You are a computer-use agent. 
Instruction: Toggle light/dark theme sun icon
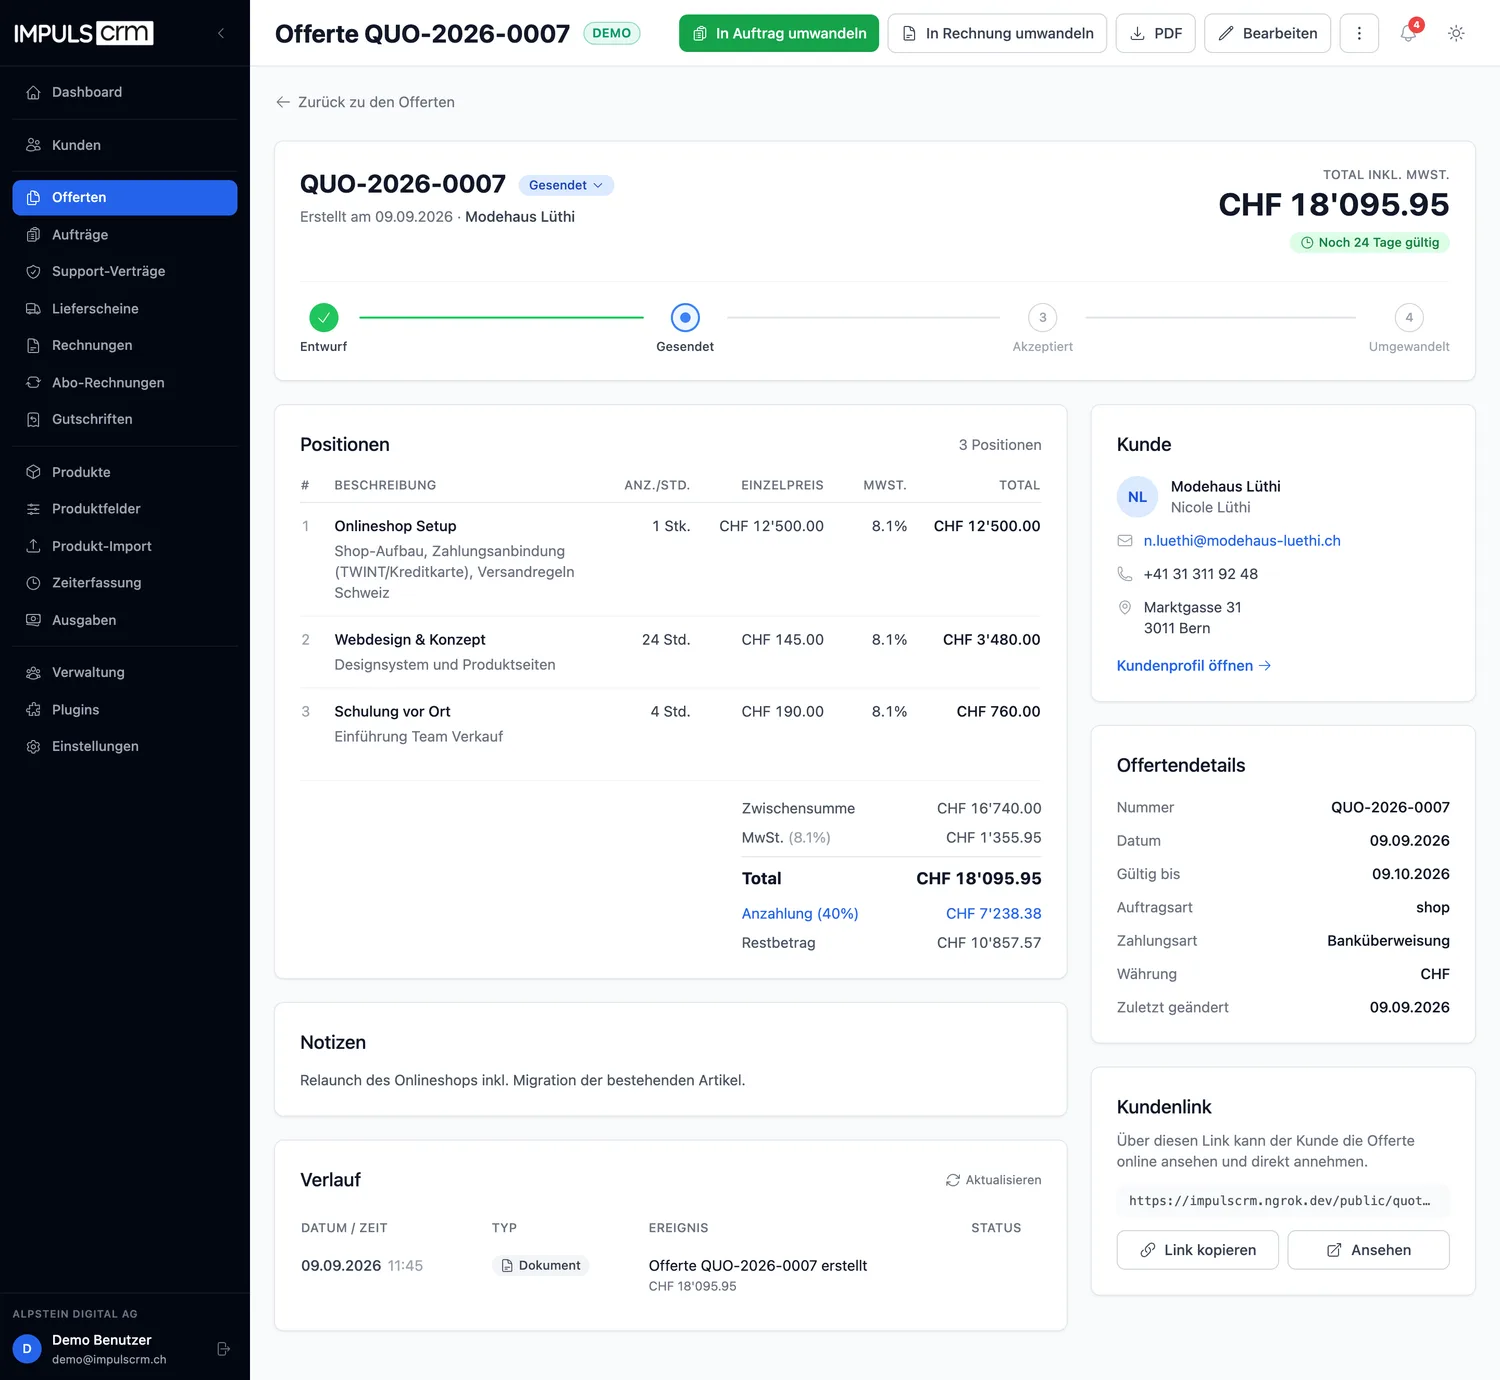(1456, 33)
